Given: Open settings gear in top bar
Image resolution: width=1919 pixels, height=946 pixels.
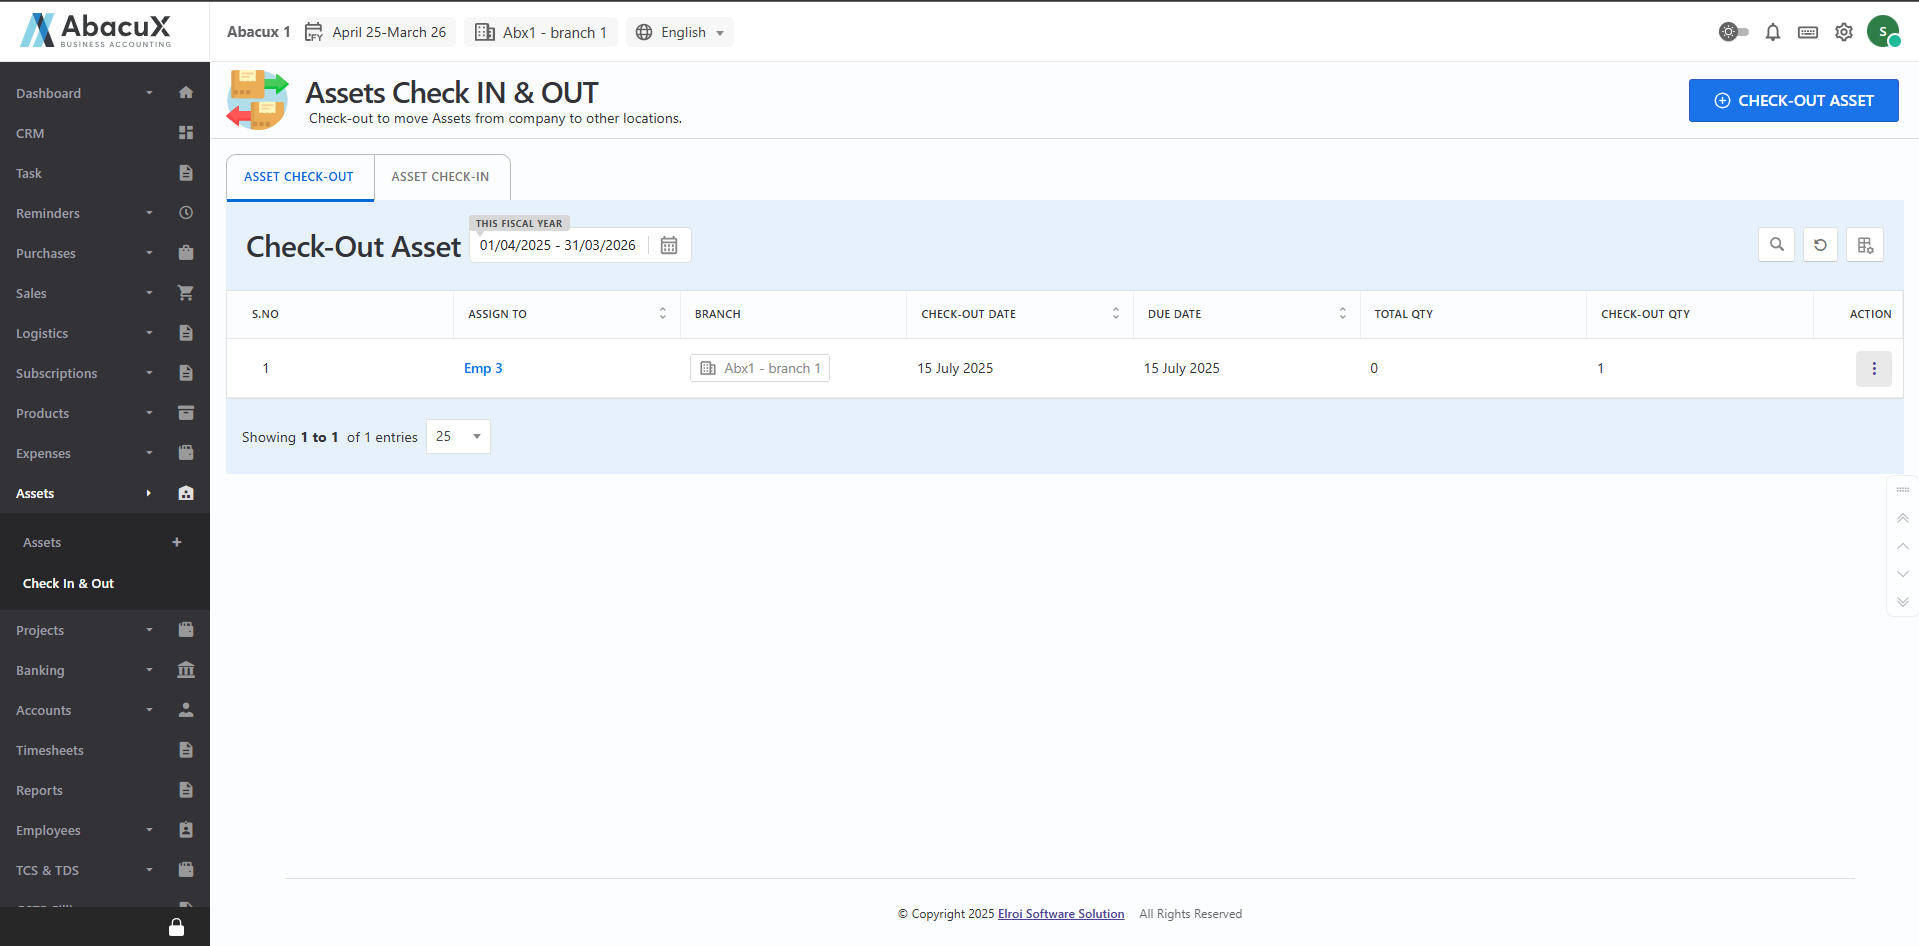Looking at the screenshot, I should 1843,32.
